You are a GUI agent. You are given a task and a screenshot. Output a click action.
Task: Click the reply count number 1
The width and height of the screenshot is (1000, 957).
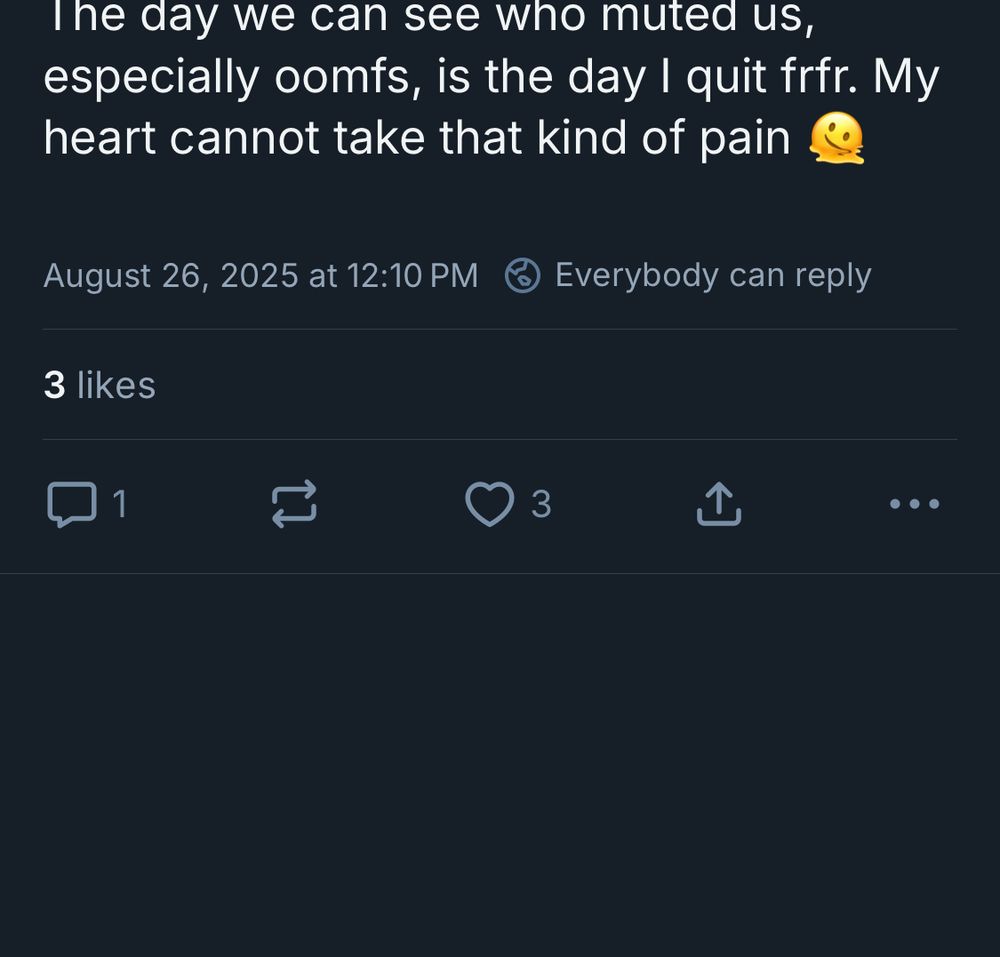119,504
